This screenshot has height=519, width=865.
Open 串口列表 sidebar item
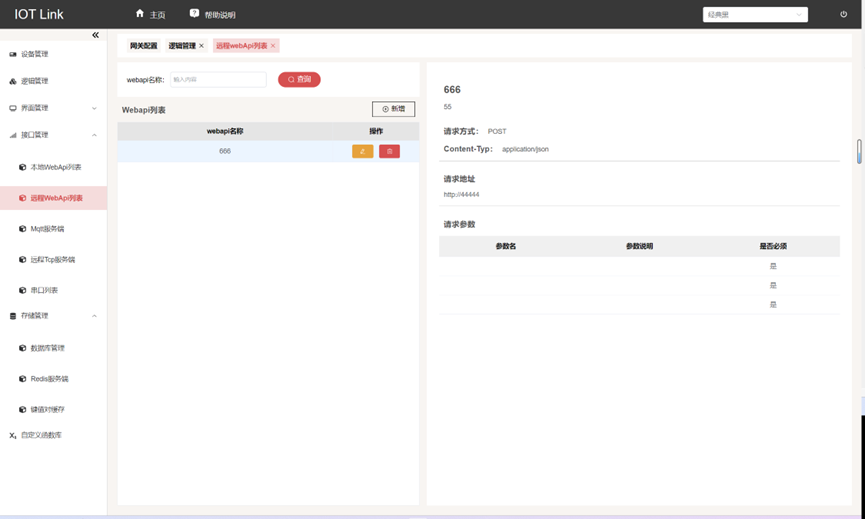(x=54, y=290)
